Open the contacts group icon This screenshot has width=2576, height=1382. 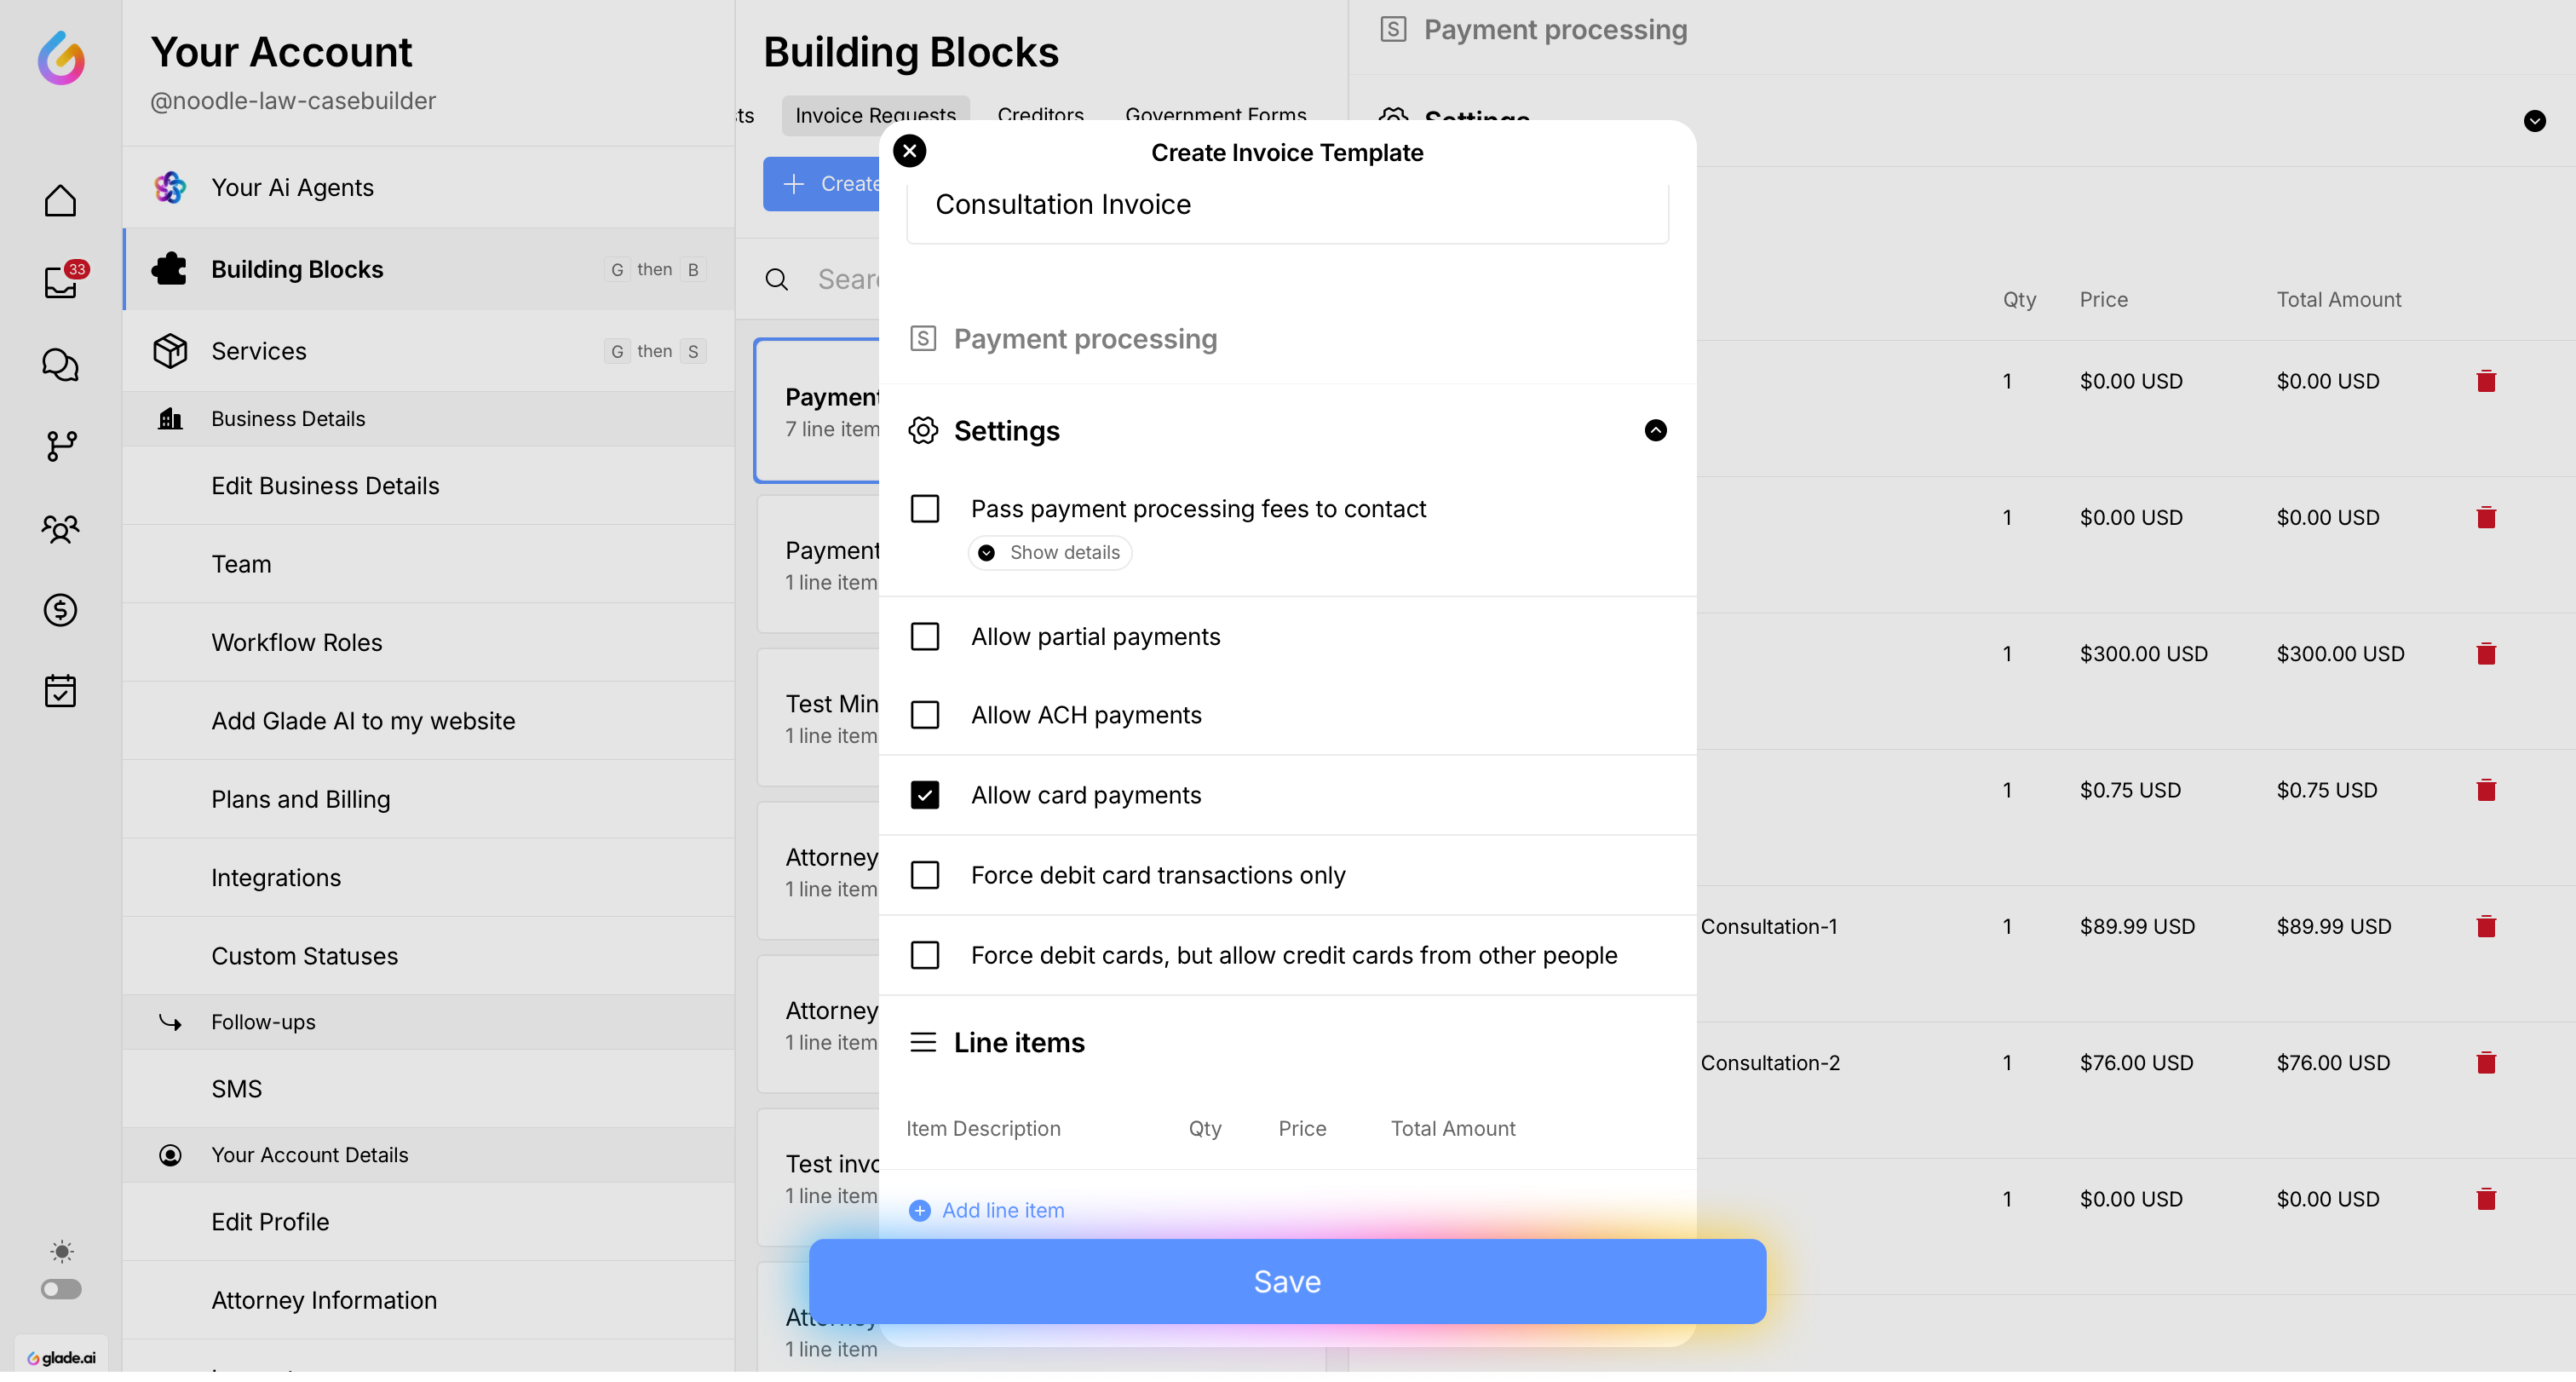coord(60,528)
